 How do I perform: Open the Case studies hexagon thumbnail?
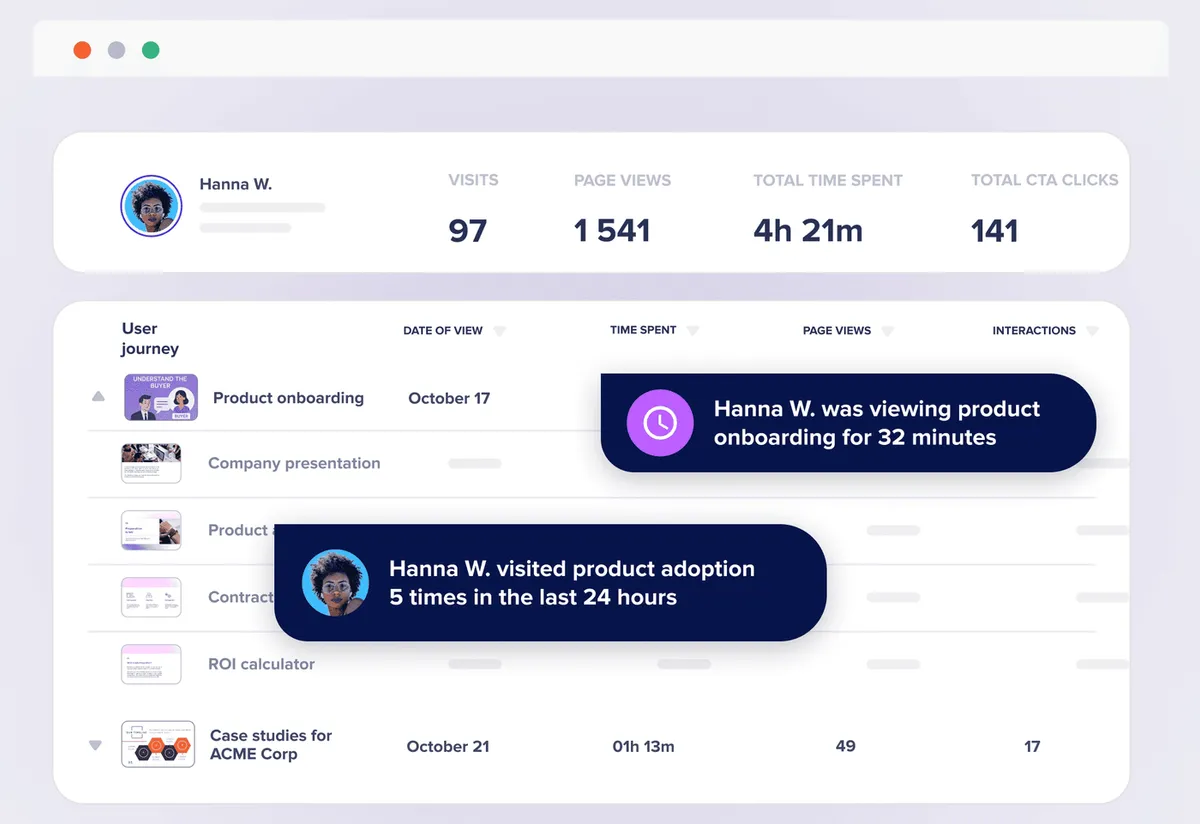click(157, 744)
